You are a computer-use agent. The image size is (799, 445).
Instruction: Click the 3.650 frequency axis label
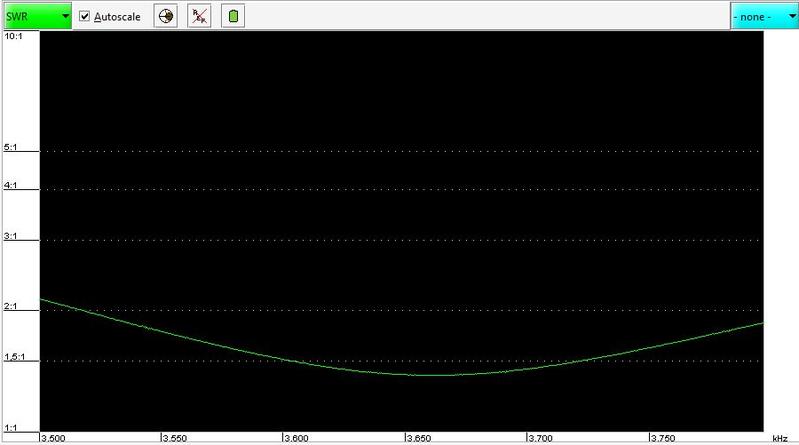coord(419,438)
